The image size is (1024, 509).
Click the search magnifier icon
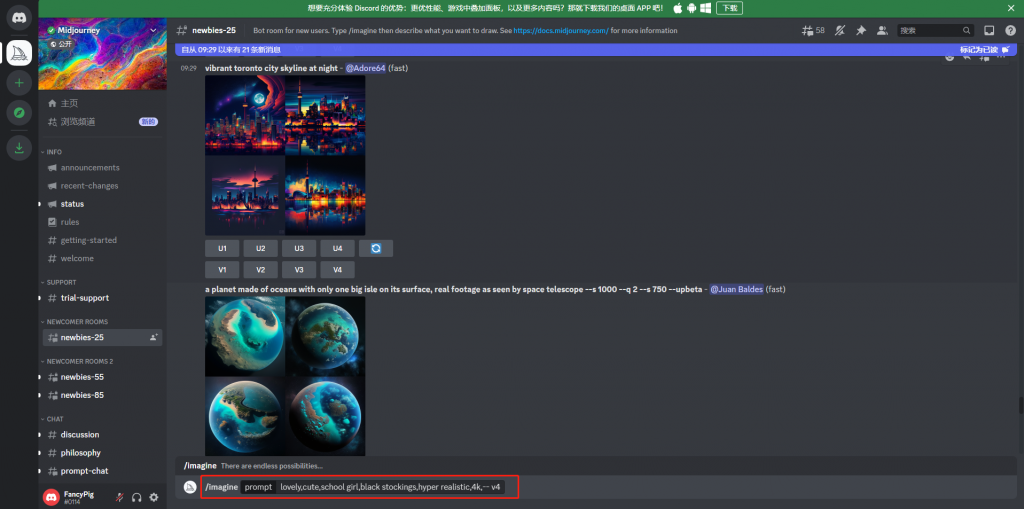pos(967,30)
